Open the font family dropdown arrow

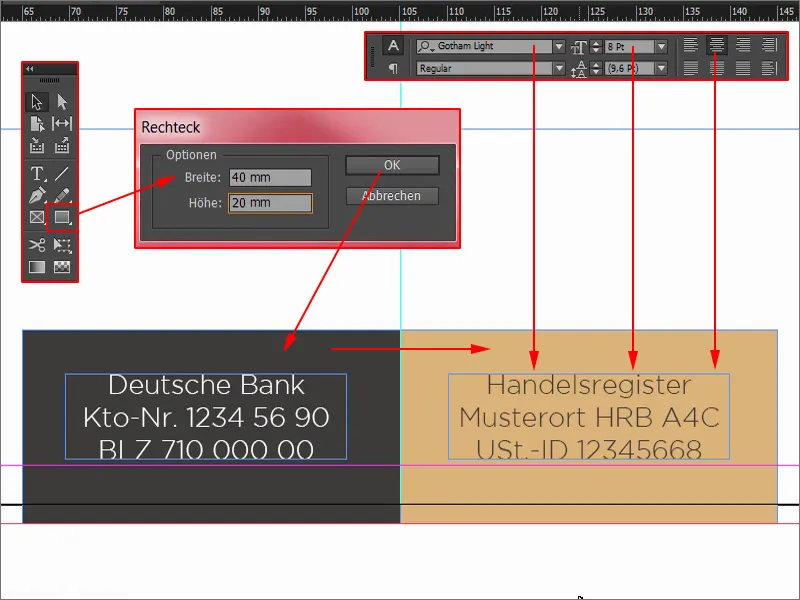pos(559,46)
